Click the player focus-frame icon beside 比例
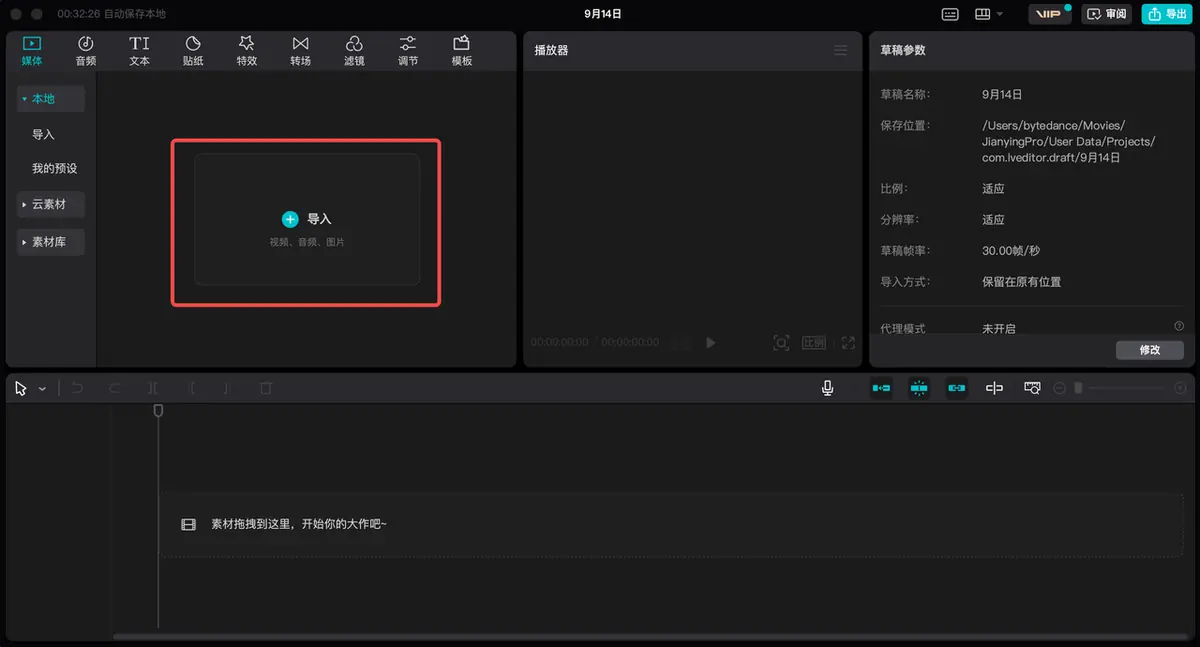The width and height of the screenshot is (1200, 647). coord(781,342)
